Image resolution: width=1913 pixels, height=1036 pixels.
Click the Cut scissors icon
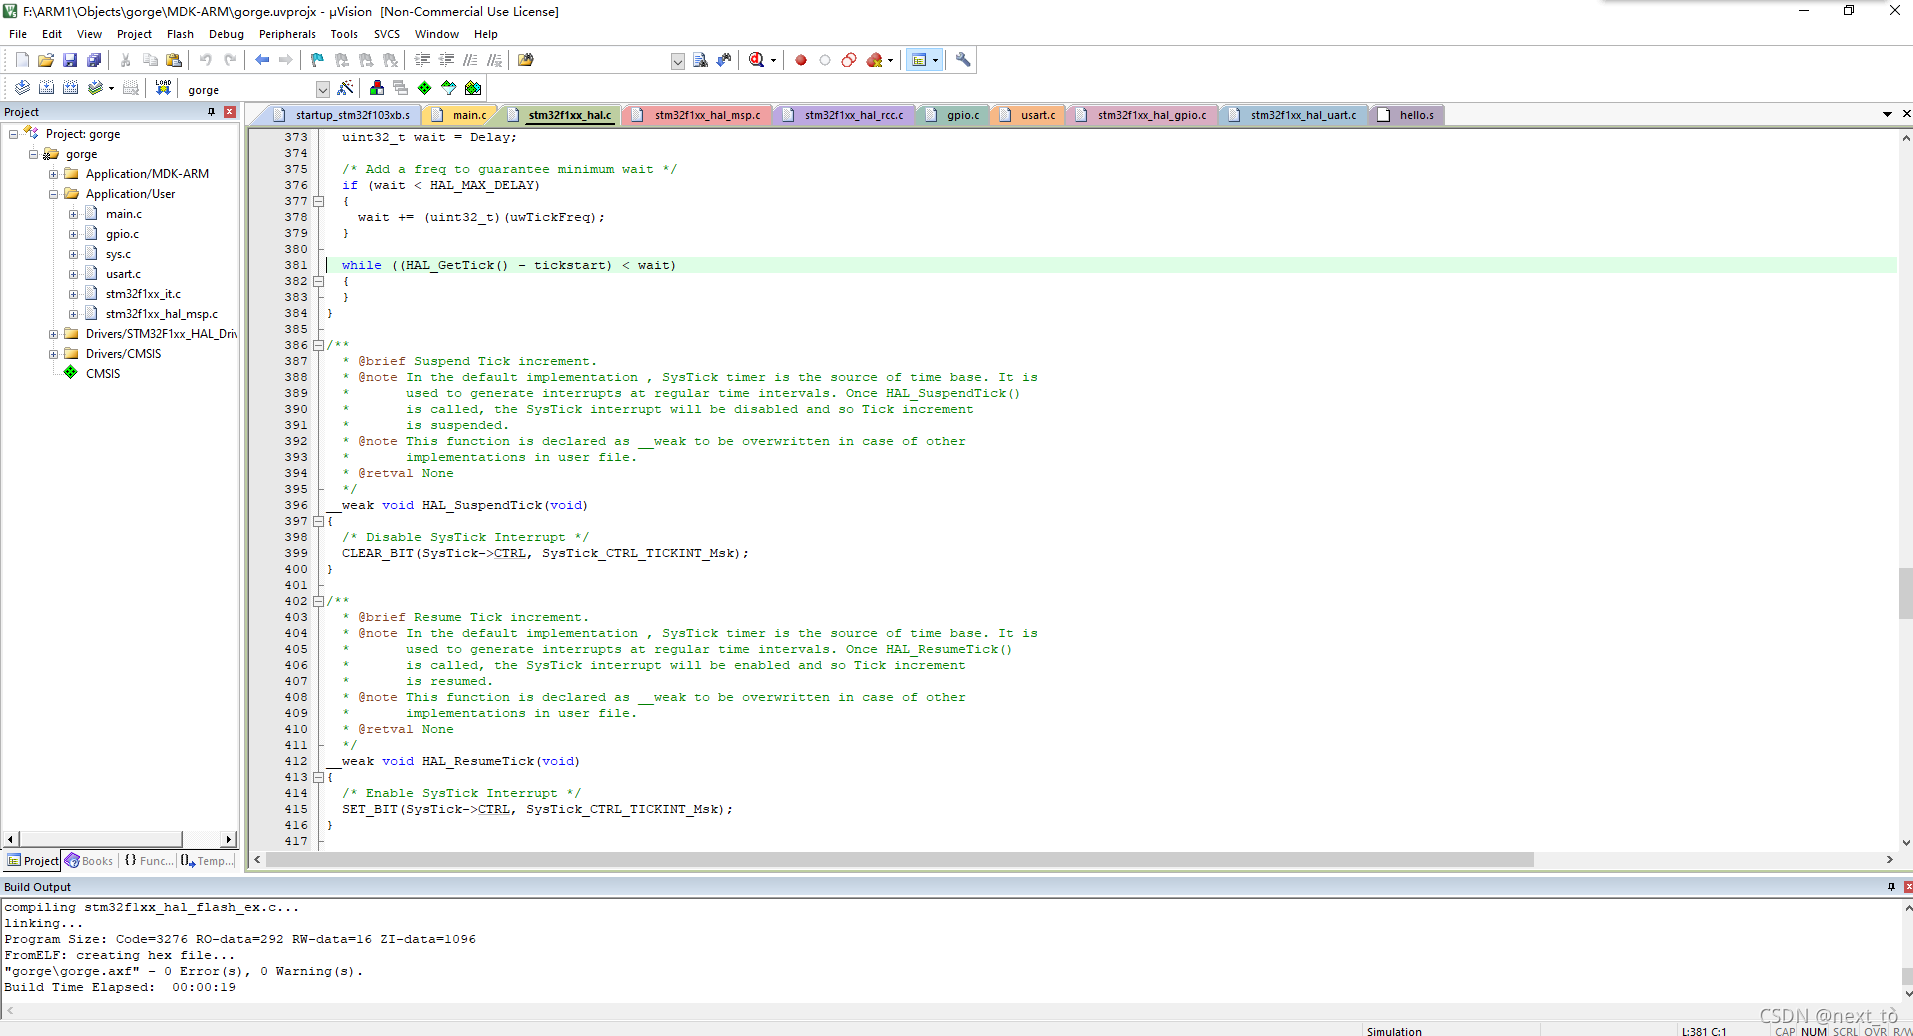pos(126,60)
